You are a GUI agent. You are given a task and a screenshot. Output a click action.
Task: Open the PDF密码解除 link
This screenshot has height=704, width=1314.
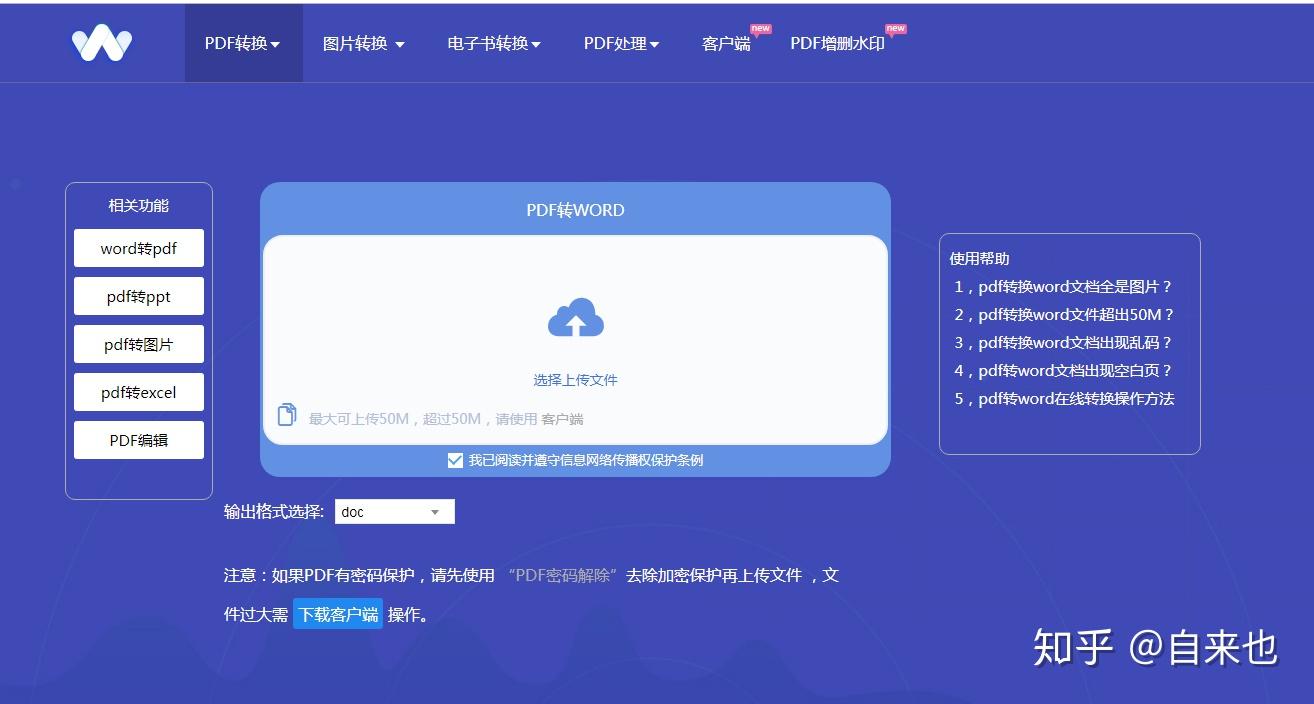[564, 575]
